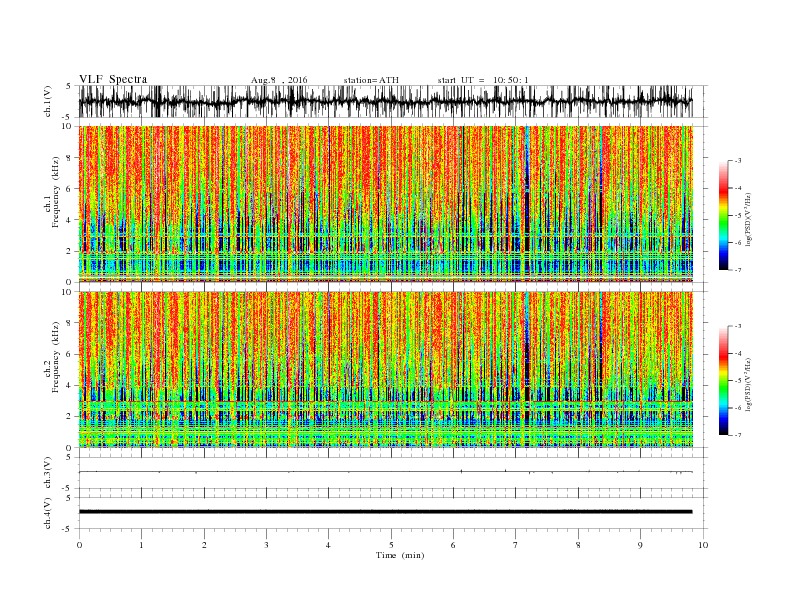Click time axis tick label "2"
The image size is (792, 612).
(204, 545)
